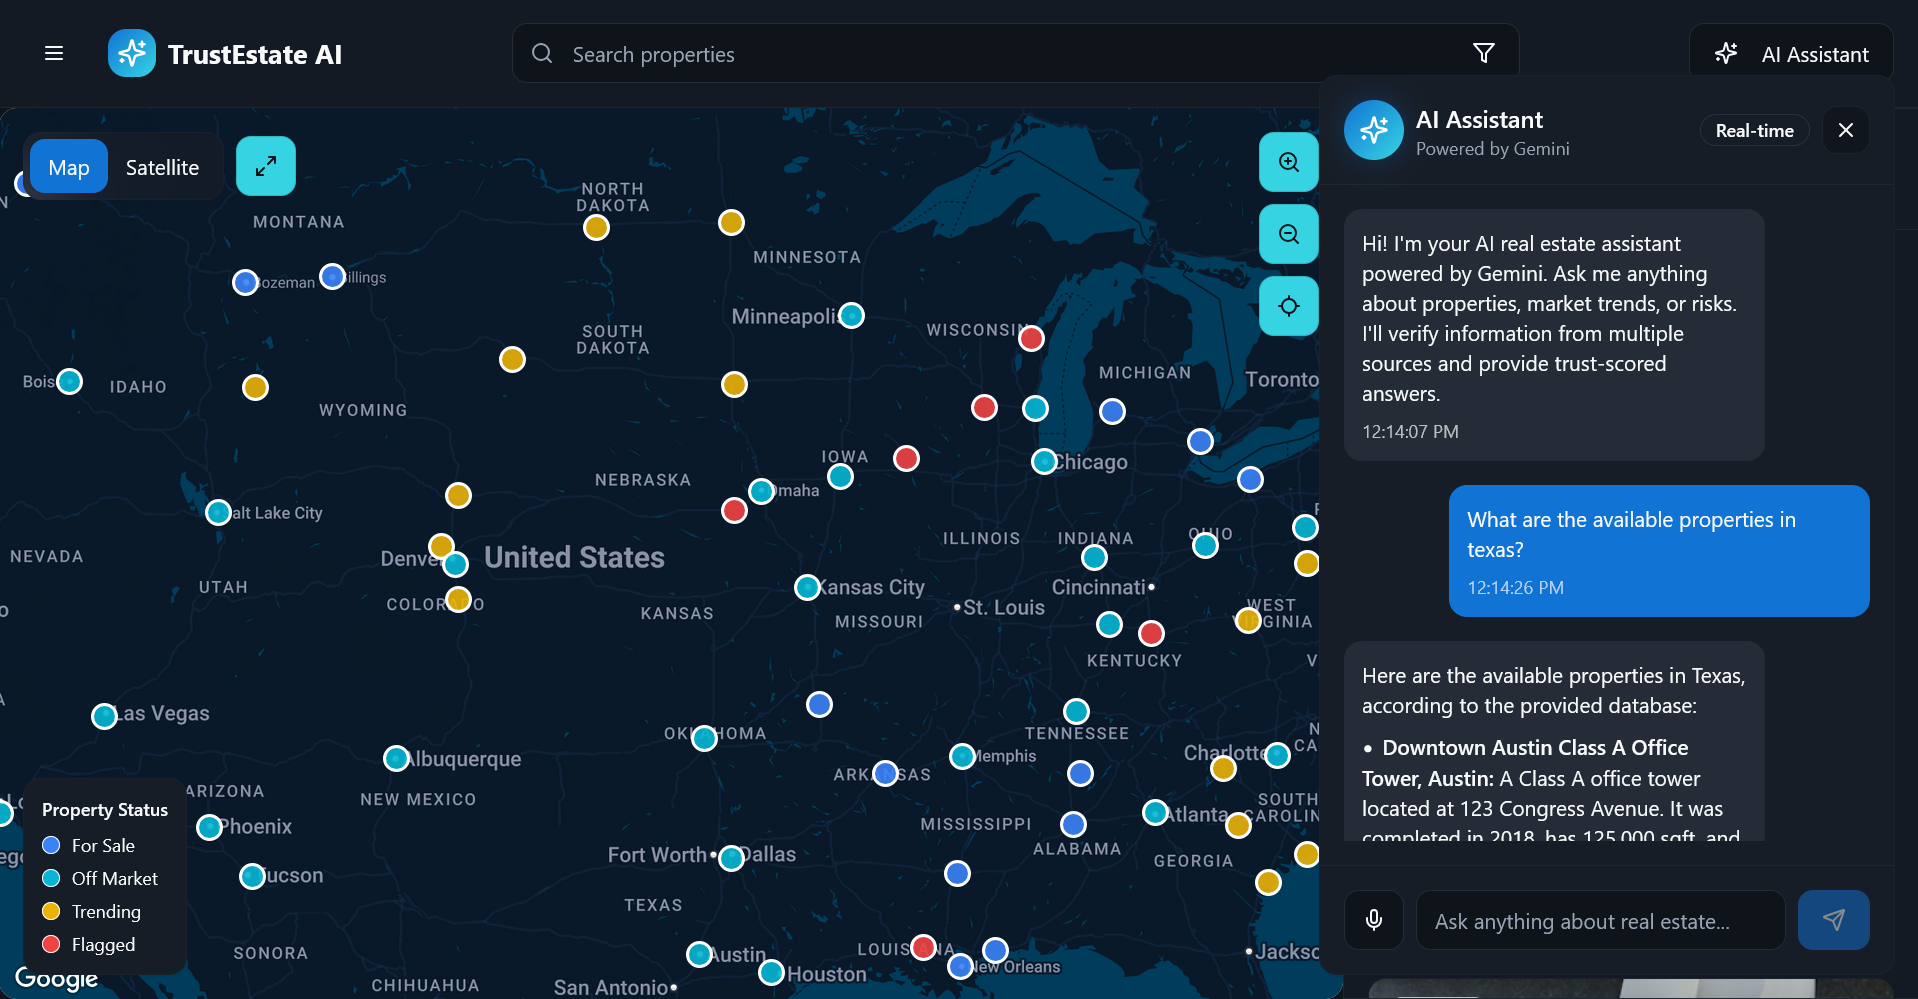Screen dimensions: 1918x999
Task: Open the flagged marker in Wisconsin
Action: [1031, 338]
